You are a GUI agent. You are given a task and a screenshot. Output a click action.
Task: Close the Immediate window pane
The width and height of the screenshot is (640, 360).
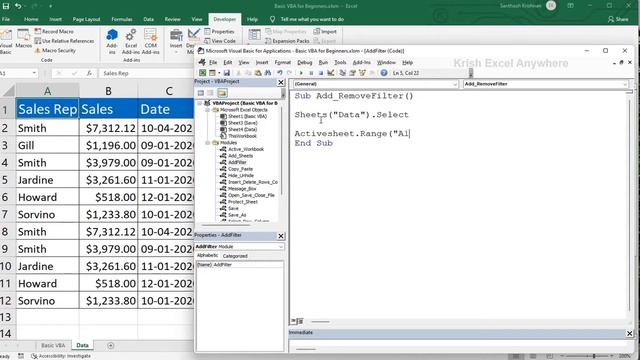[629, 333]
